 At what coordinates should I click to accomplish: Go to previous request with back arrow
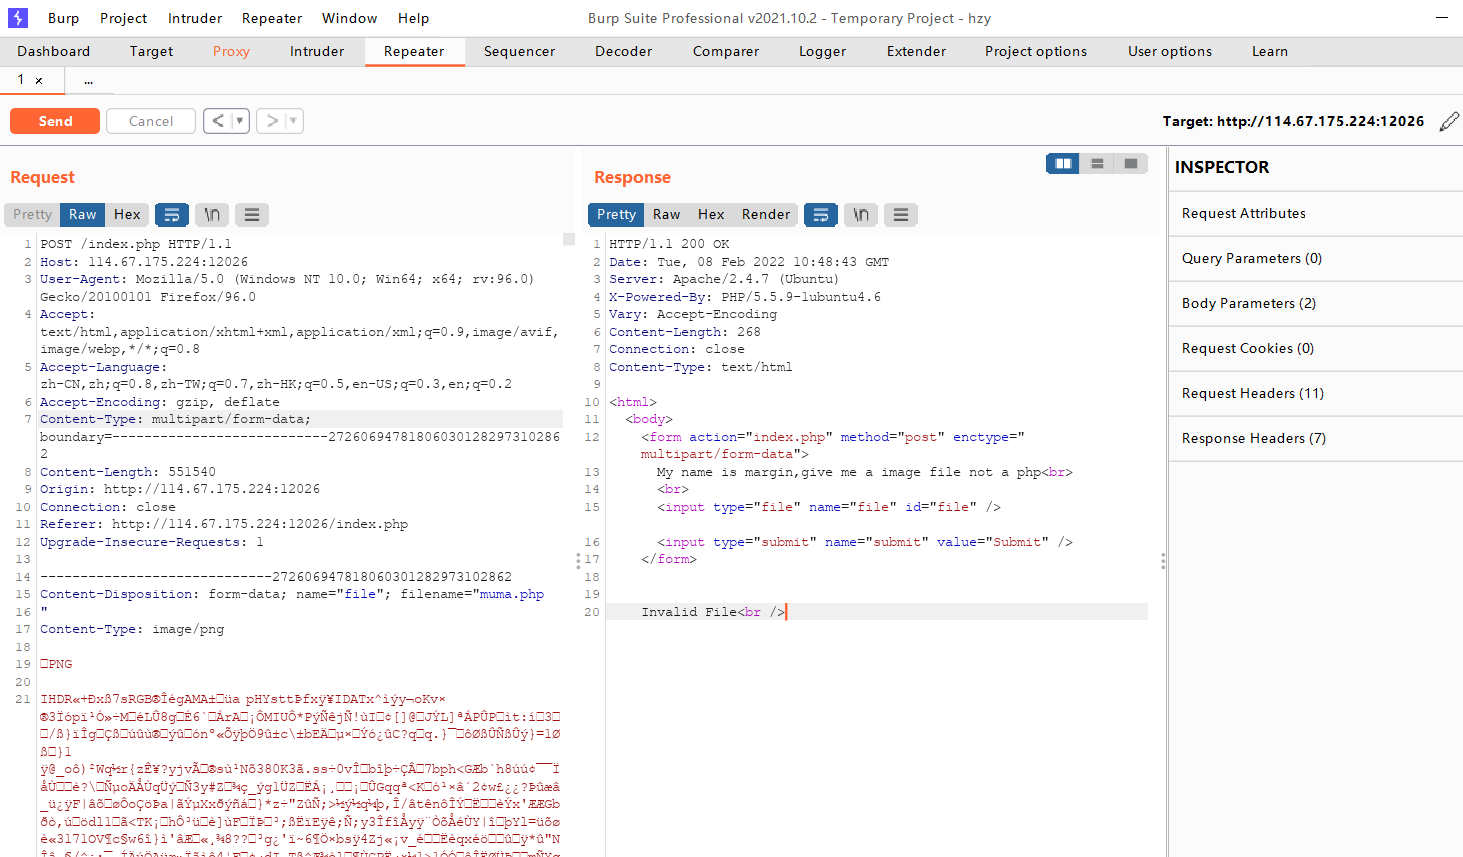218,121
